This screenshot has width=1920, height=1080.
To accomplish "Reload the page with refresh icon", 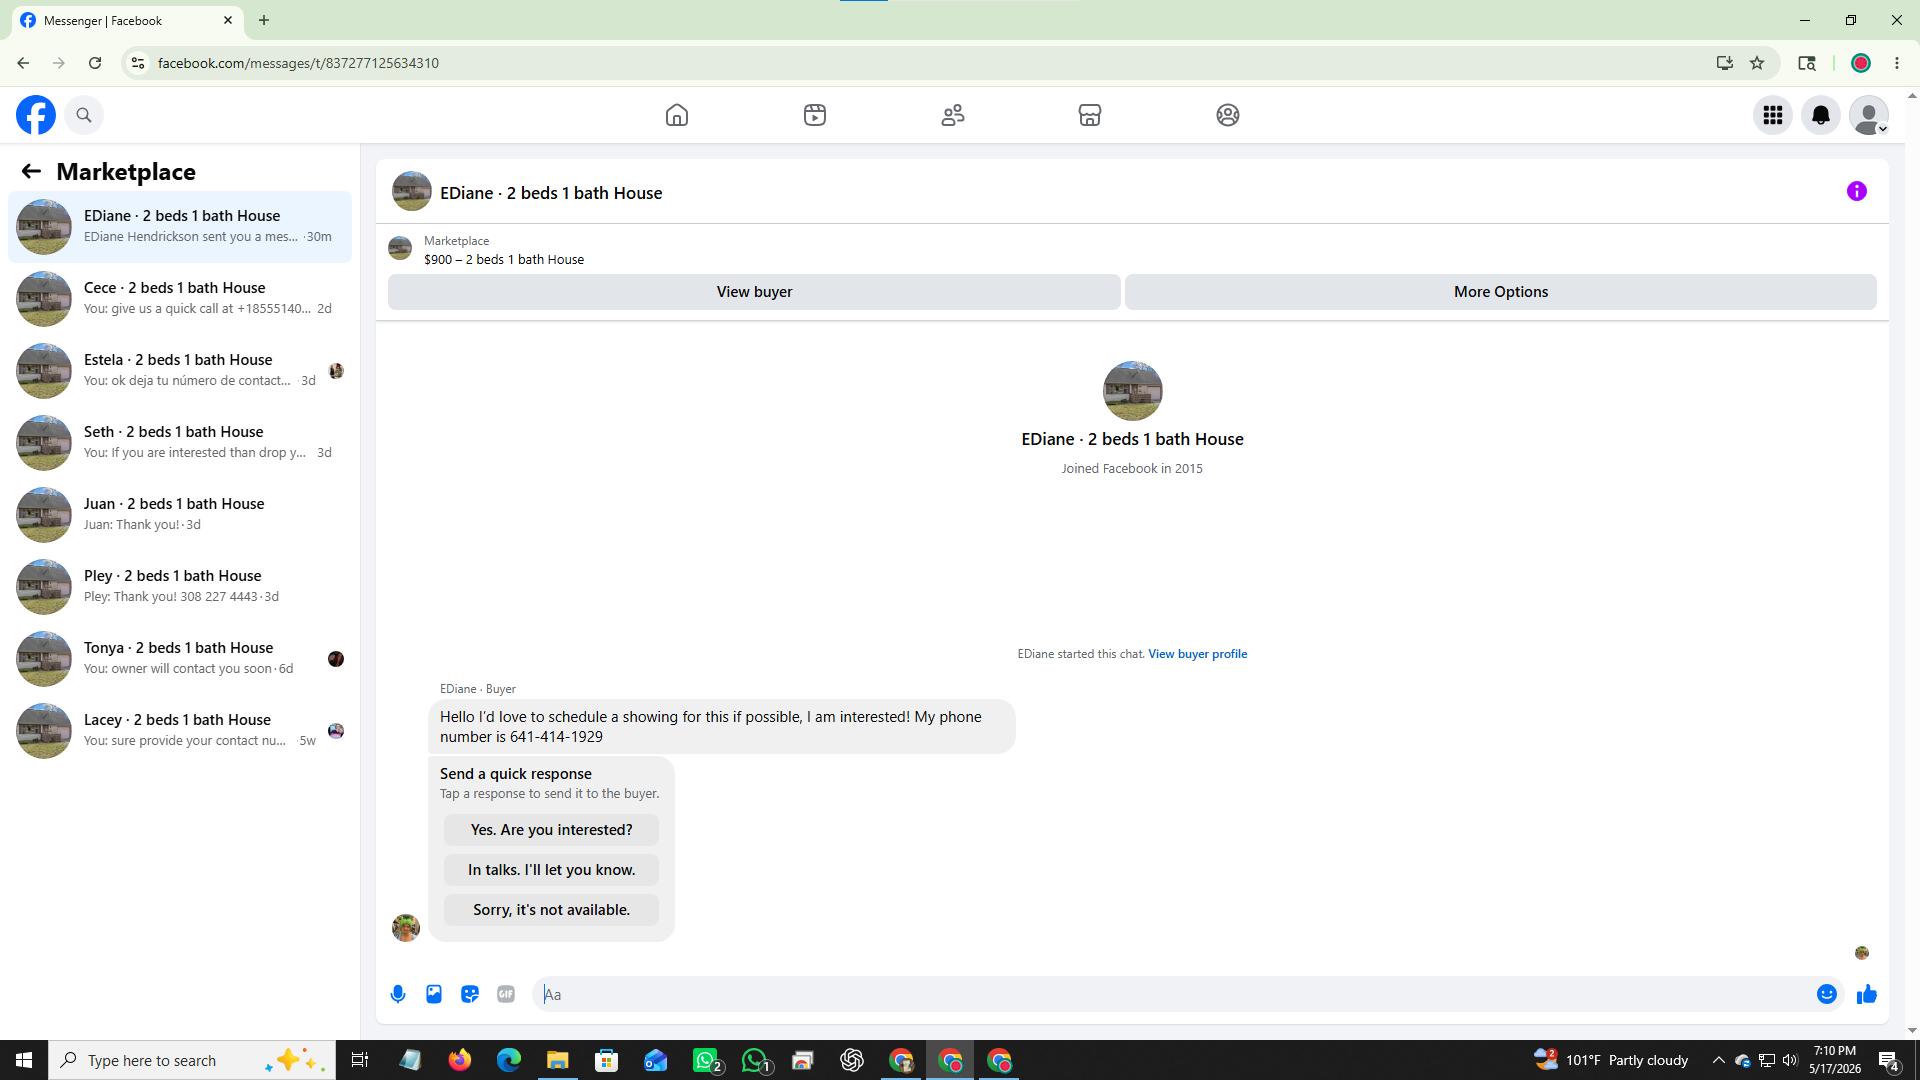I will pos(95,63).
